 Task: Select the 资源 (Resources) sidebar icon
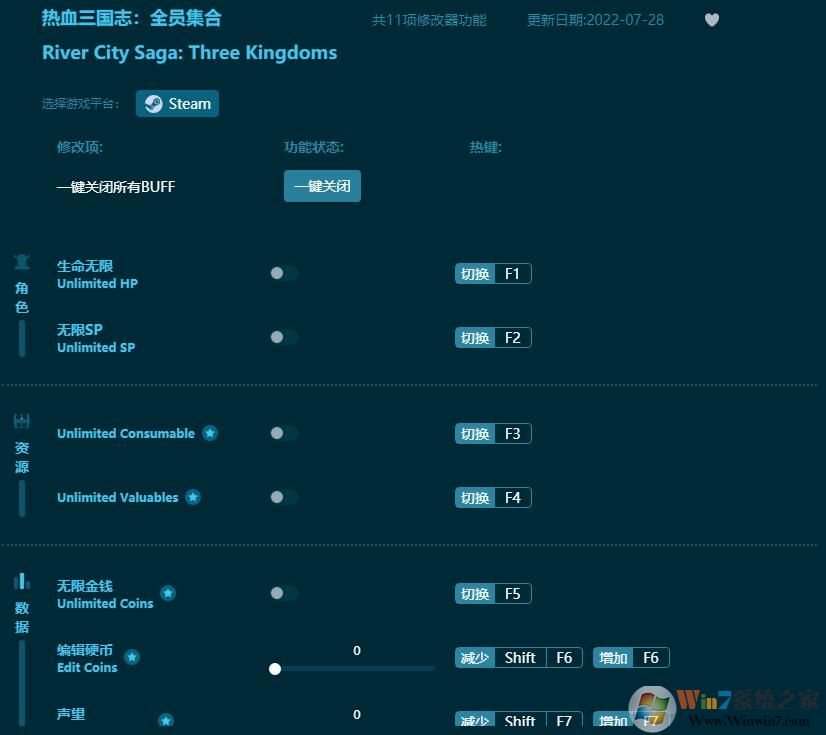point(21,421)
